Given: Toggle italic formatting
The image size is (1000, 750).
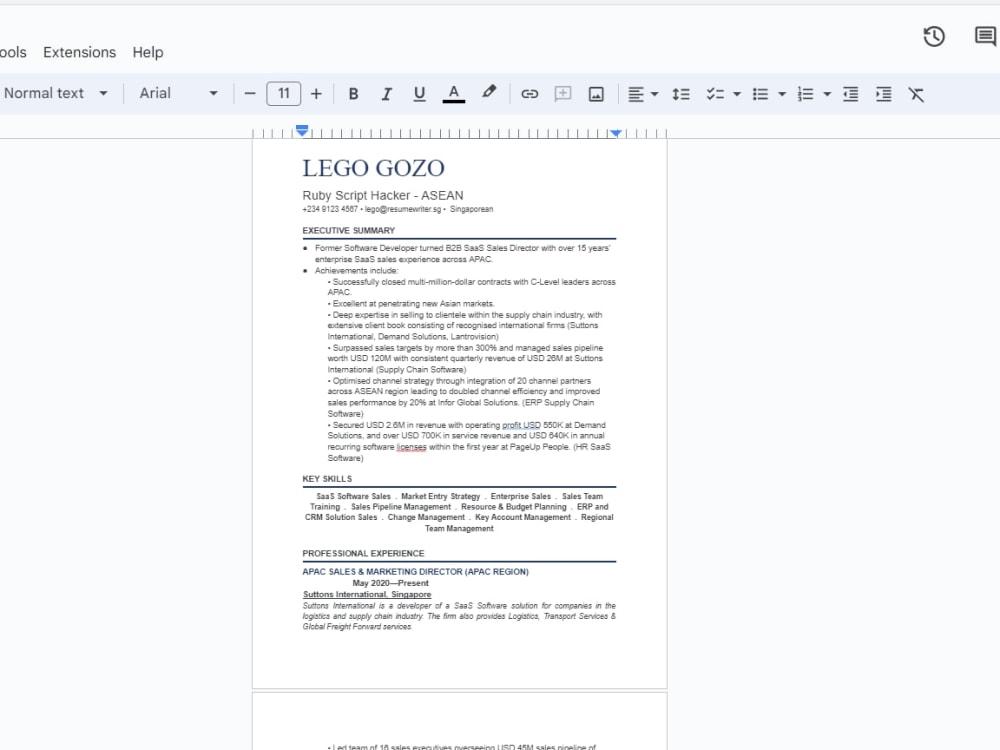Looking at the screenshot, I should click(386, 94).
